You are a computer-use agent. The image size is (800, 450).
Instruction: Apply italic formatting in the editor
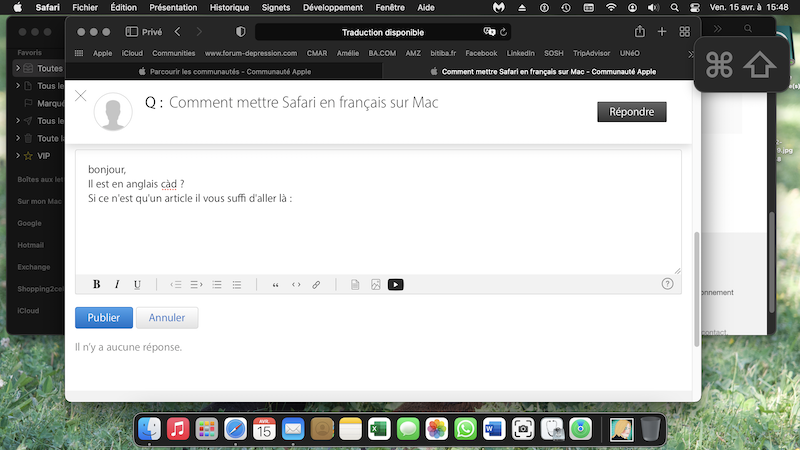coord(117,284)
